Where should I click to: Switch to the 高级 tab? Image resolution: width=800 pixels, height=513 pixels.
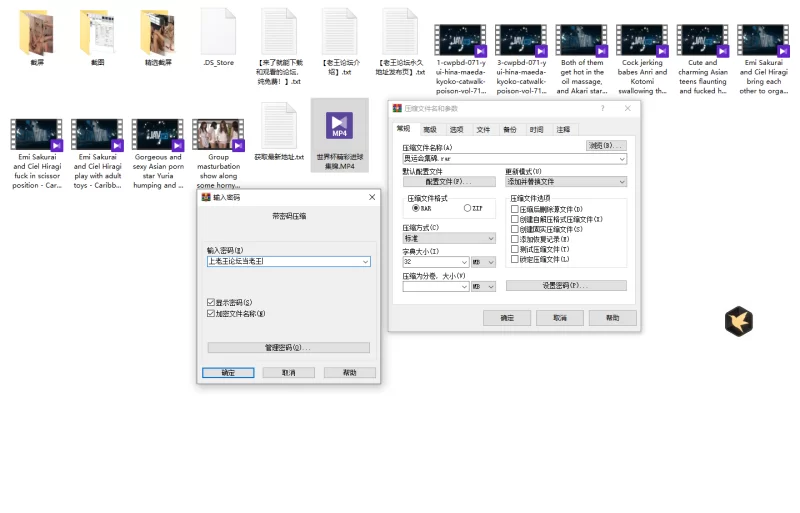click(x=429, y=129)
